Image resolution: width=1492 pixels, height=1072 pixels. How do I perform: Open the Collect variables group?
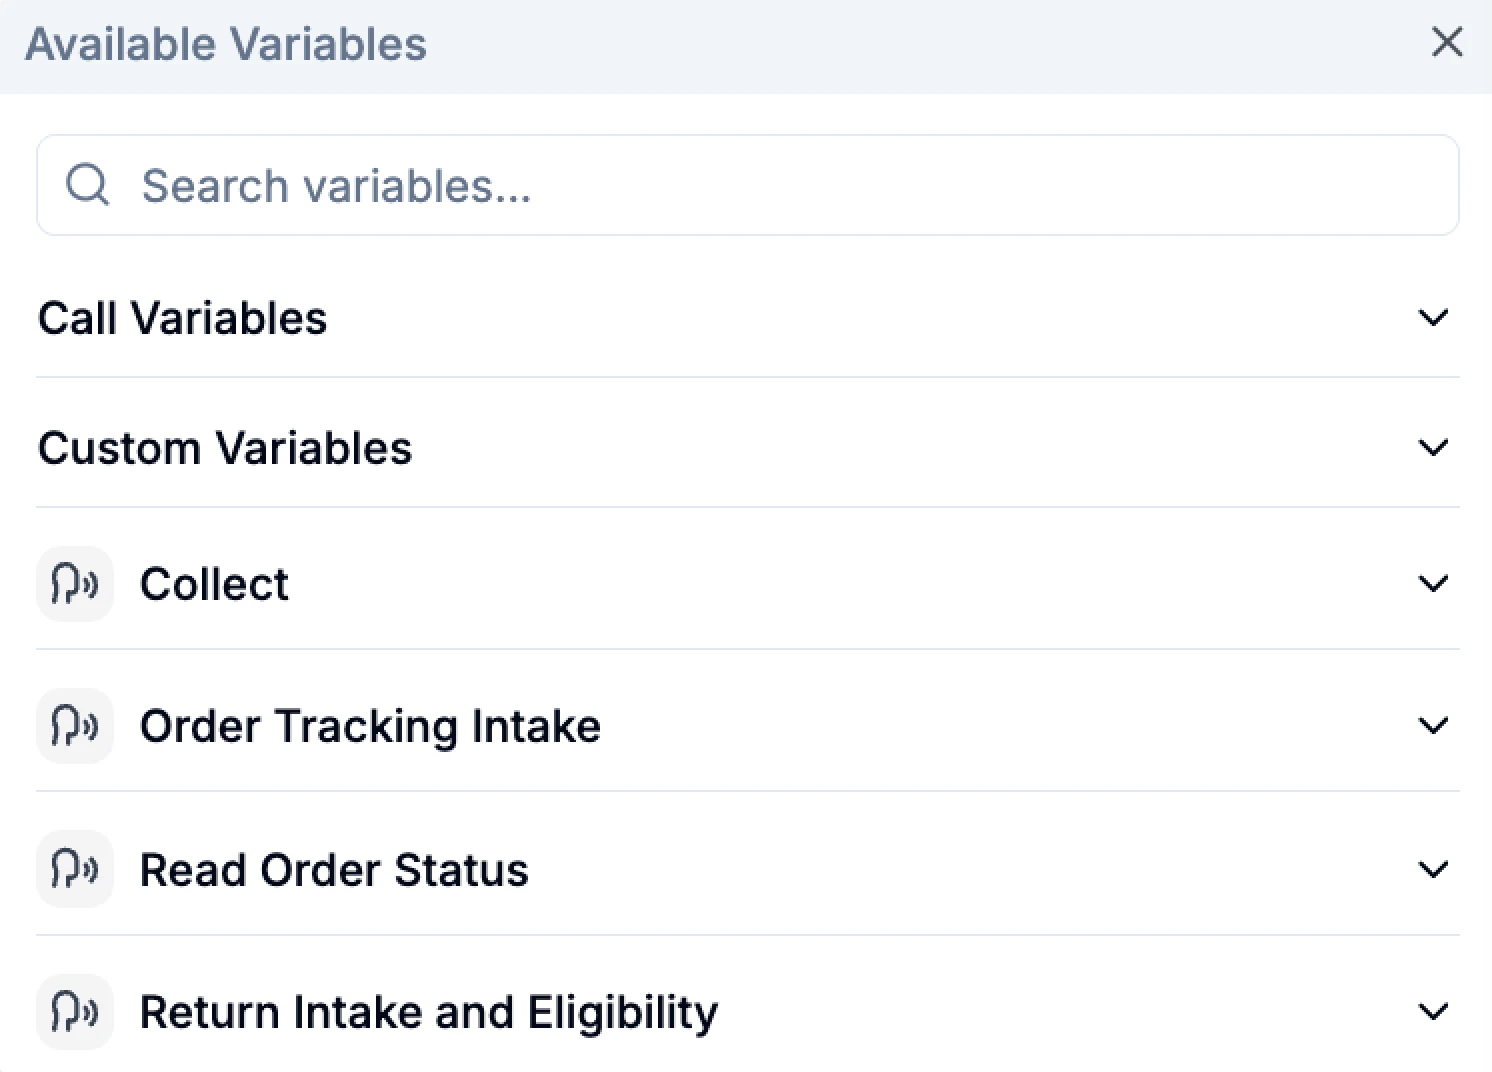(1434, 583)
